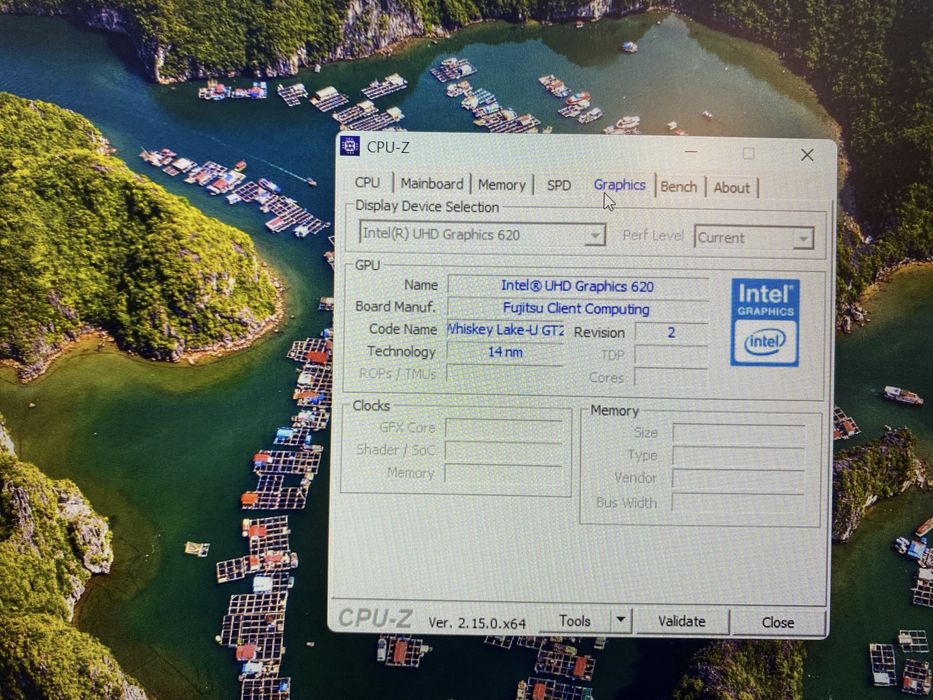This screenshot has width=933, height=700.
Task: Click the empty Memory Type field
Action: [738, 456]
